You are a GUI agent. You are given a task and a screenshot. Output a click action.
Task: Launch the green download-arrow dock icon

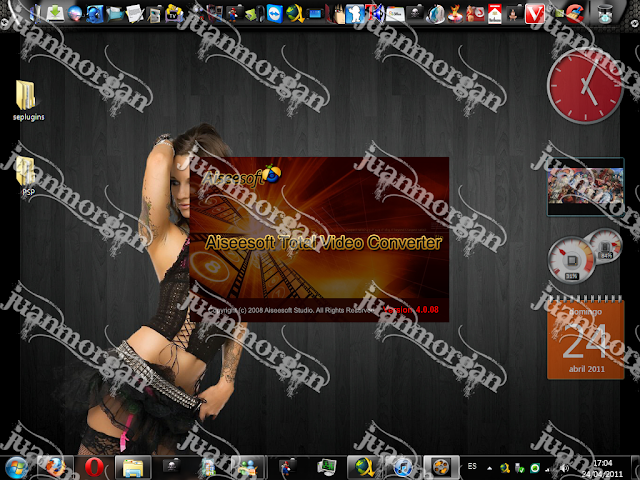click(x=55, y=13)
